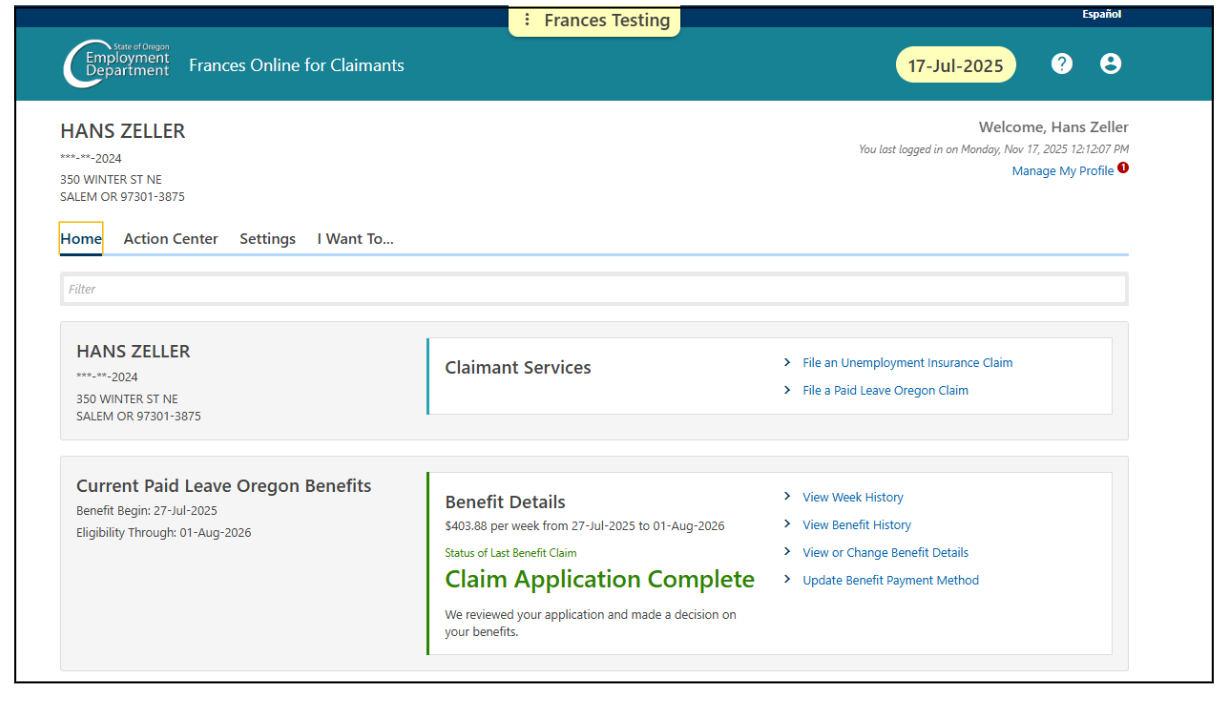
Task: Click the $403.88 per week benefit text
Action: tap(585, 526)
